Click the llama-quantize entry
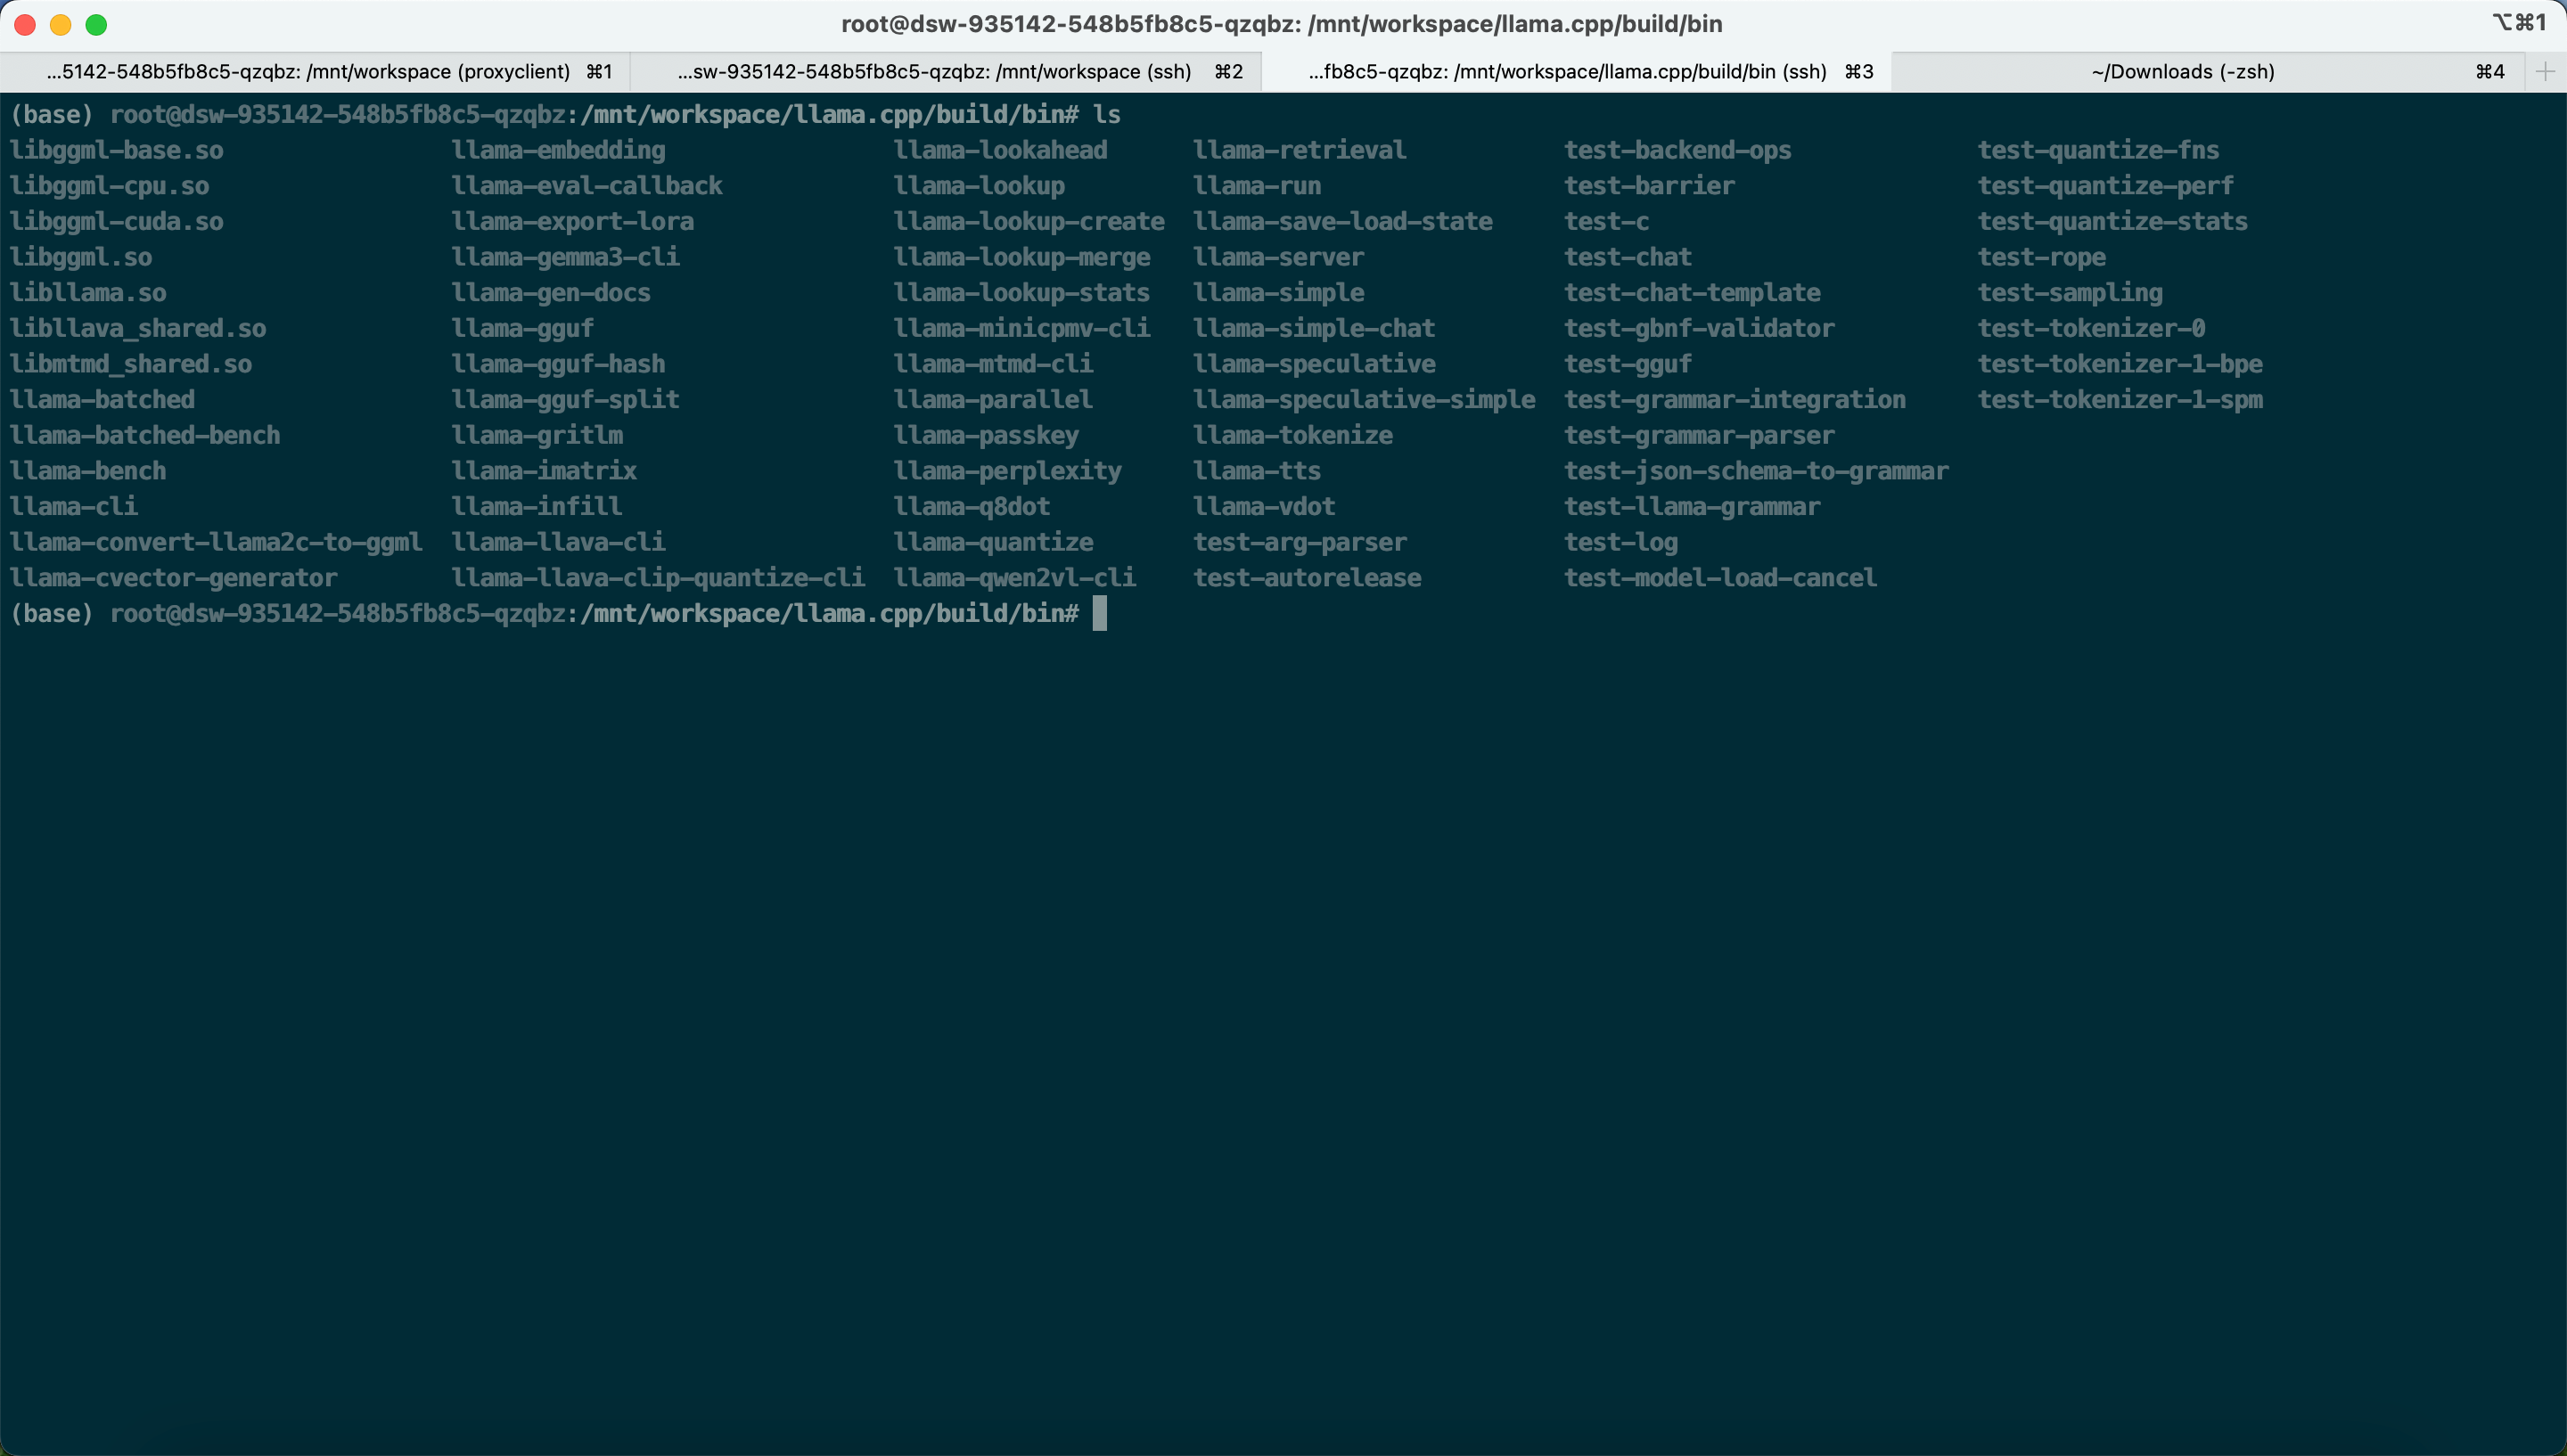The width and height of the screenshot is (2567, 1456). (x=994, y=542)
